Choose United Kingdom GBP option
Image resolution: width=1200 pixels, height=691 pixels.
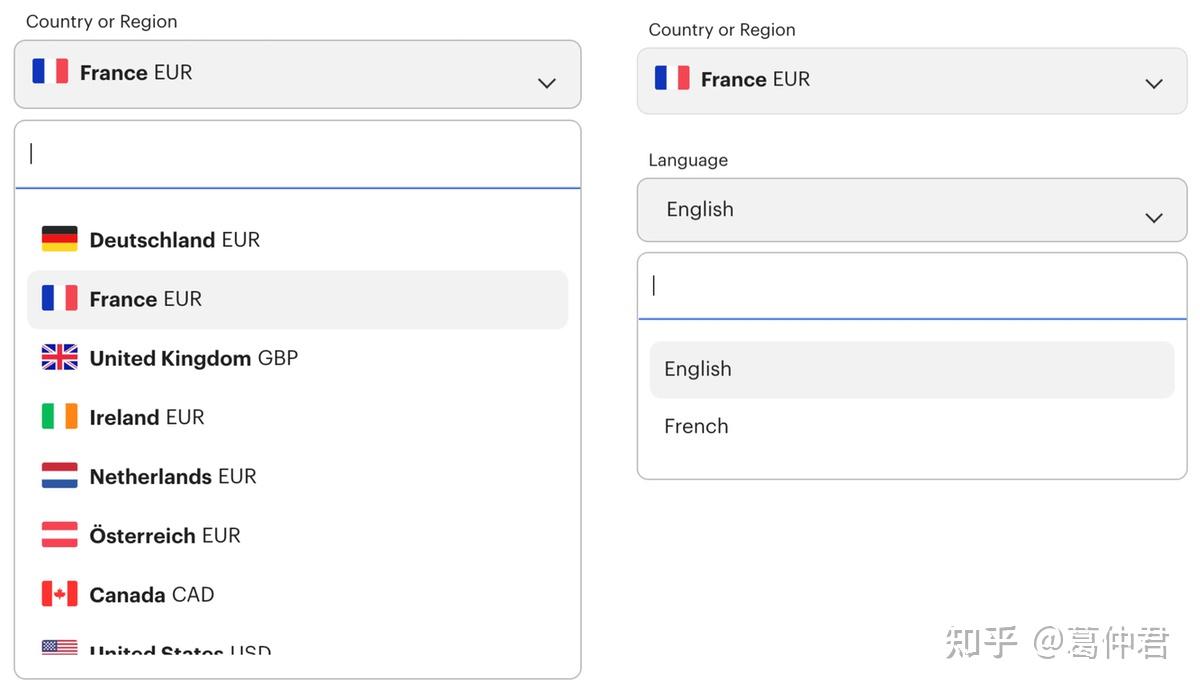pos(194,358)
